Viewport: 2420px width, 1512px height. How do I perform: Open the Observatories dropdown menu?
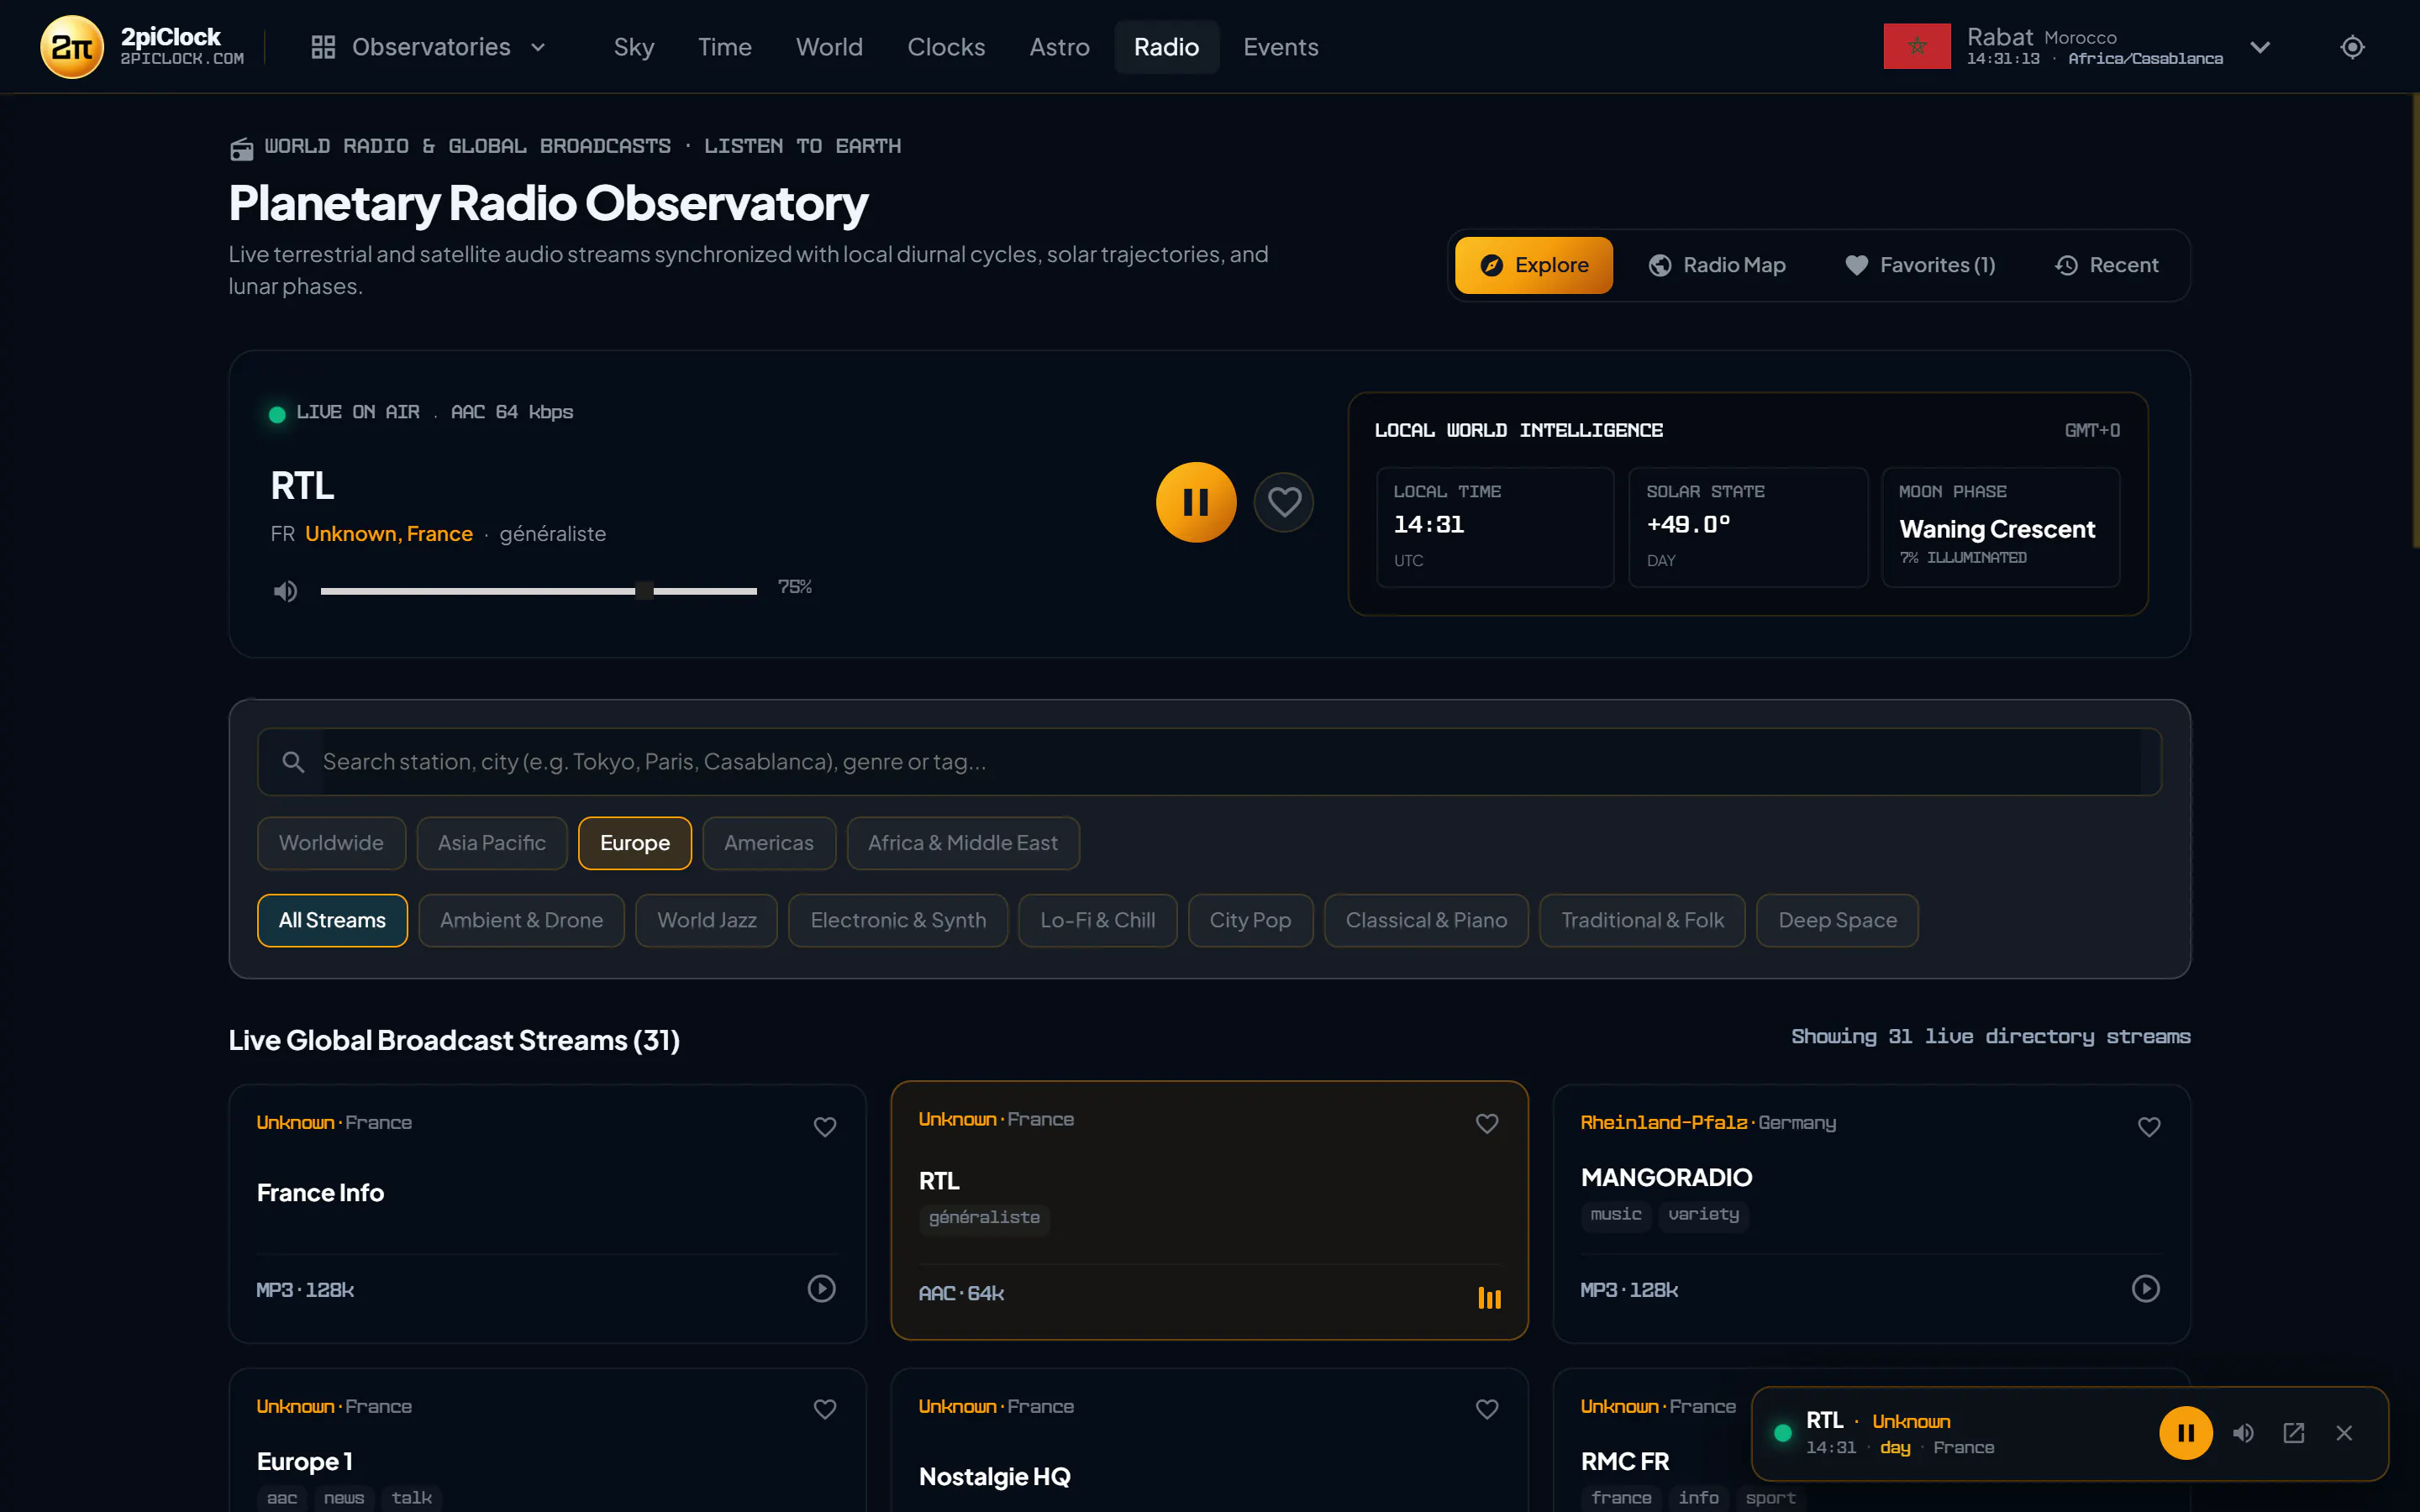pos(429,47)
